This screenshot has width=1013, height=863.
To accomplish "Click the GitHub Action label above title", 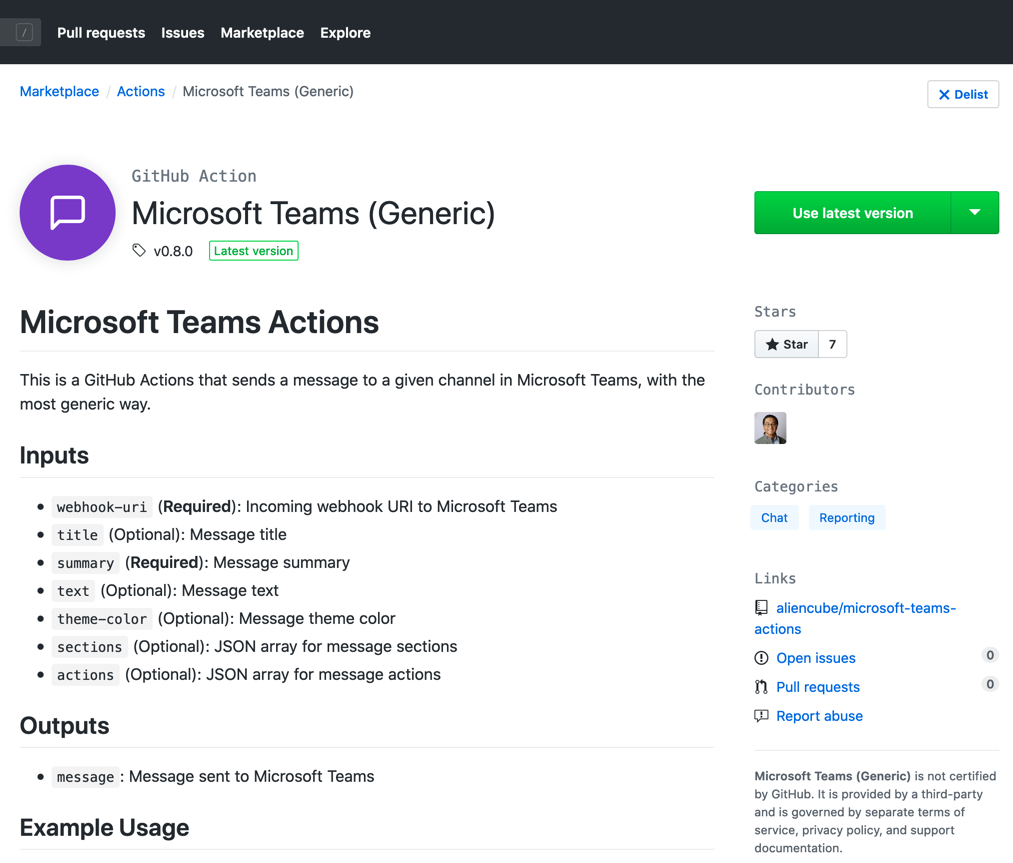I will click(194, 176).
